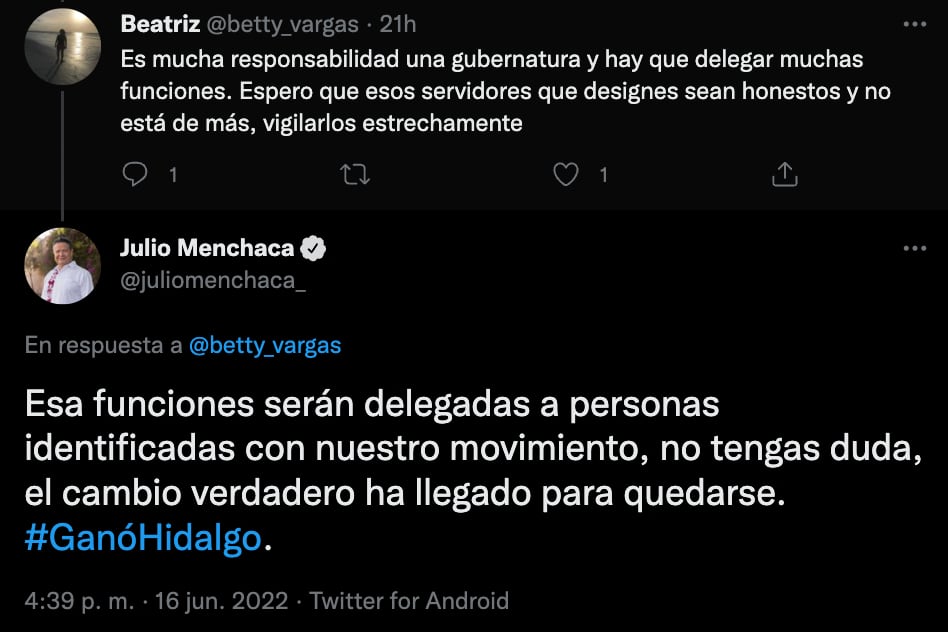Open more options on Julio Menchaca's tweet
Image resolution: width=948 pixels, height=632 pixels.
point(914,249)
